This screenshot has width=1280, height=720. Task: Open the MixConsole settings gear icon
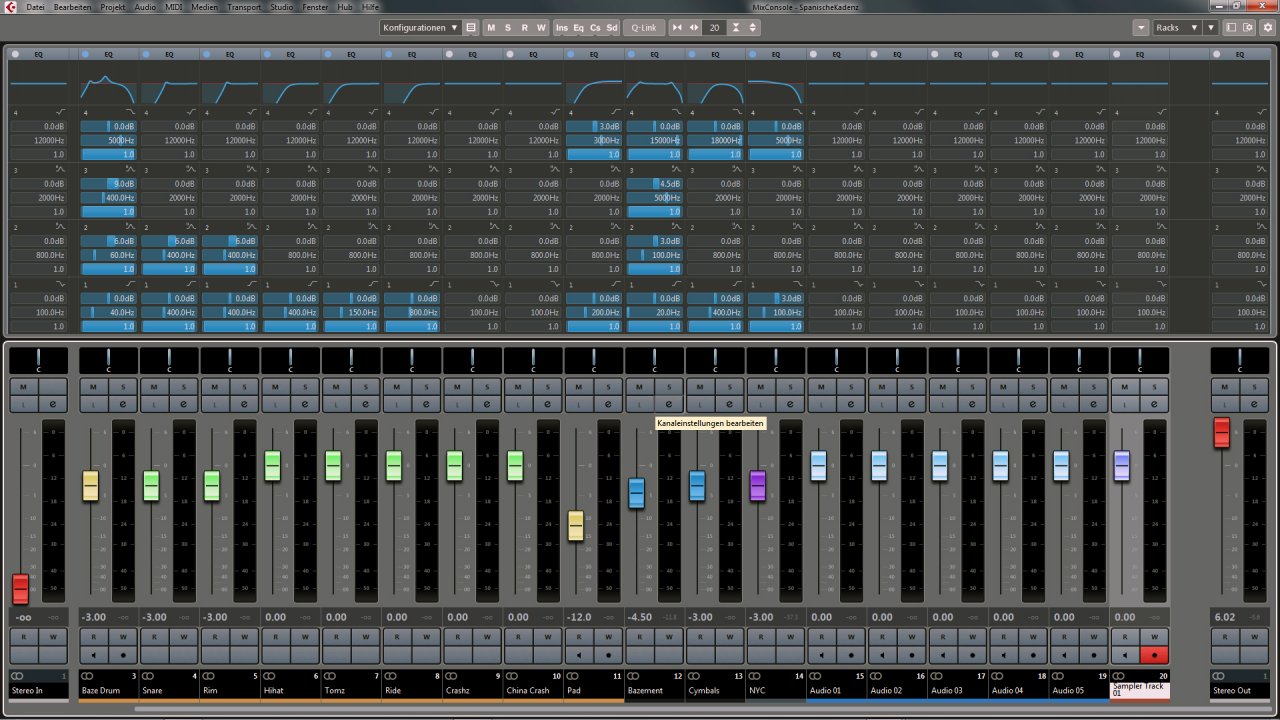[1268, 28]
